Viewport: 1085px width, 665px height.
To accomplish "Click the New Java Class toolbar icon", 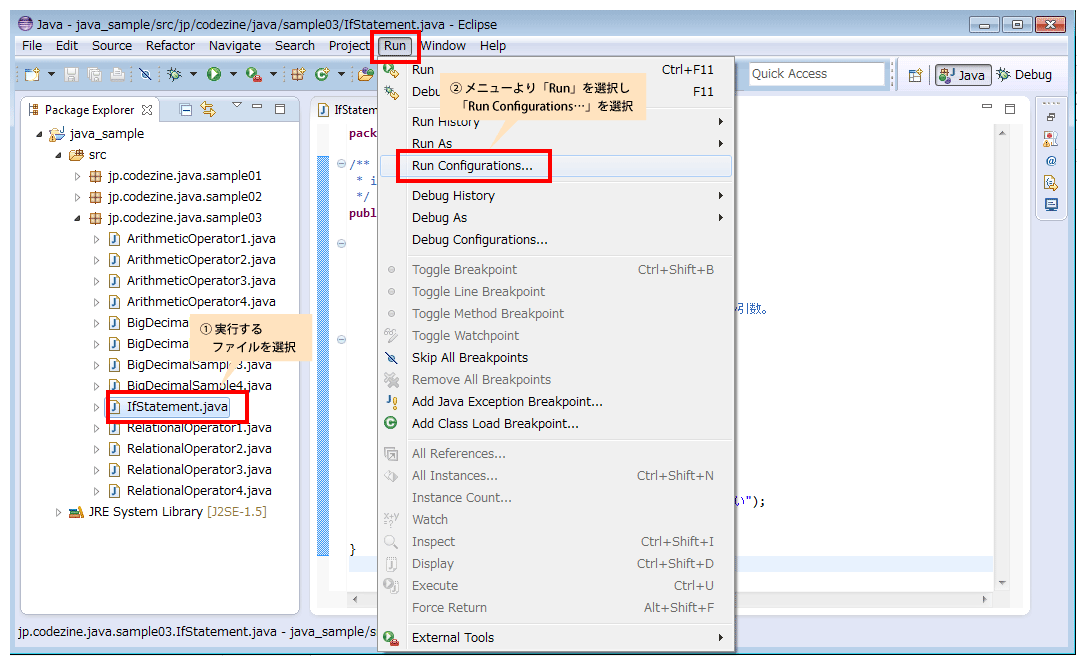I will tap(322, 74).
